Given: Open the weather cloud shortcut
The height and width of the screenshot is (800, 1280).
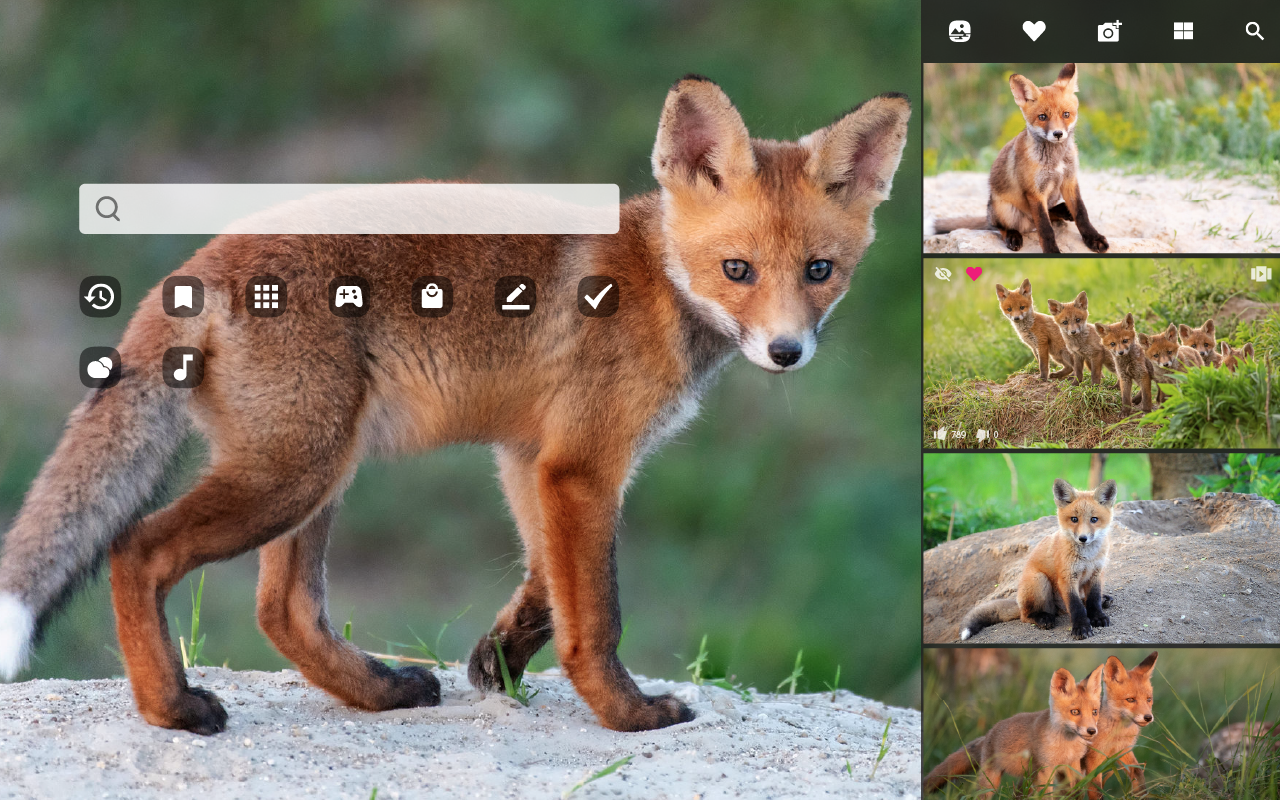Looking at the screenshot, I should [100, 367].
